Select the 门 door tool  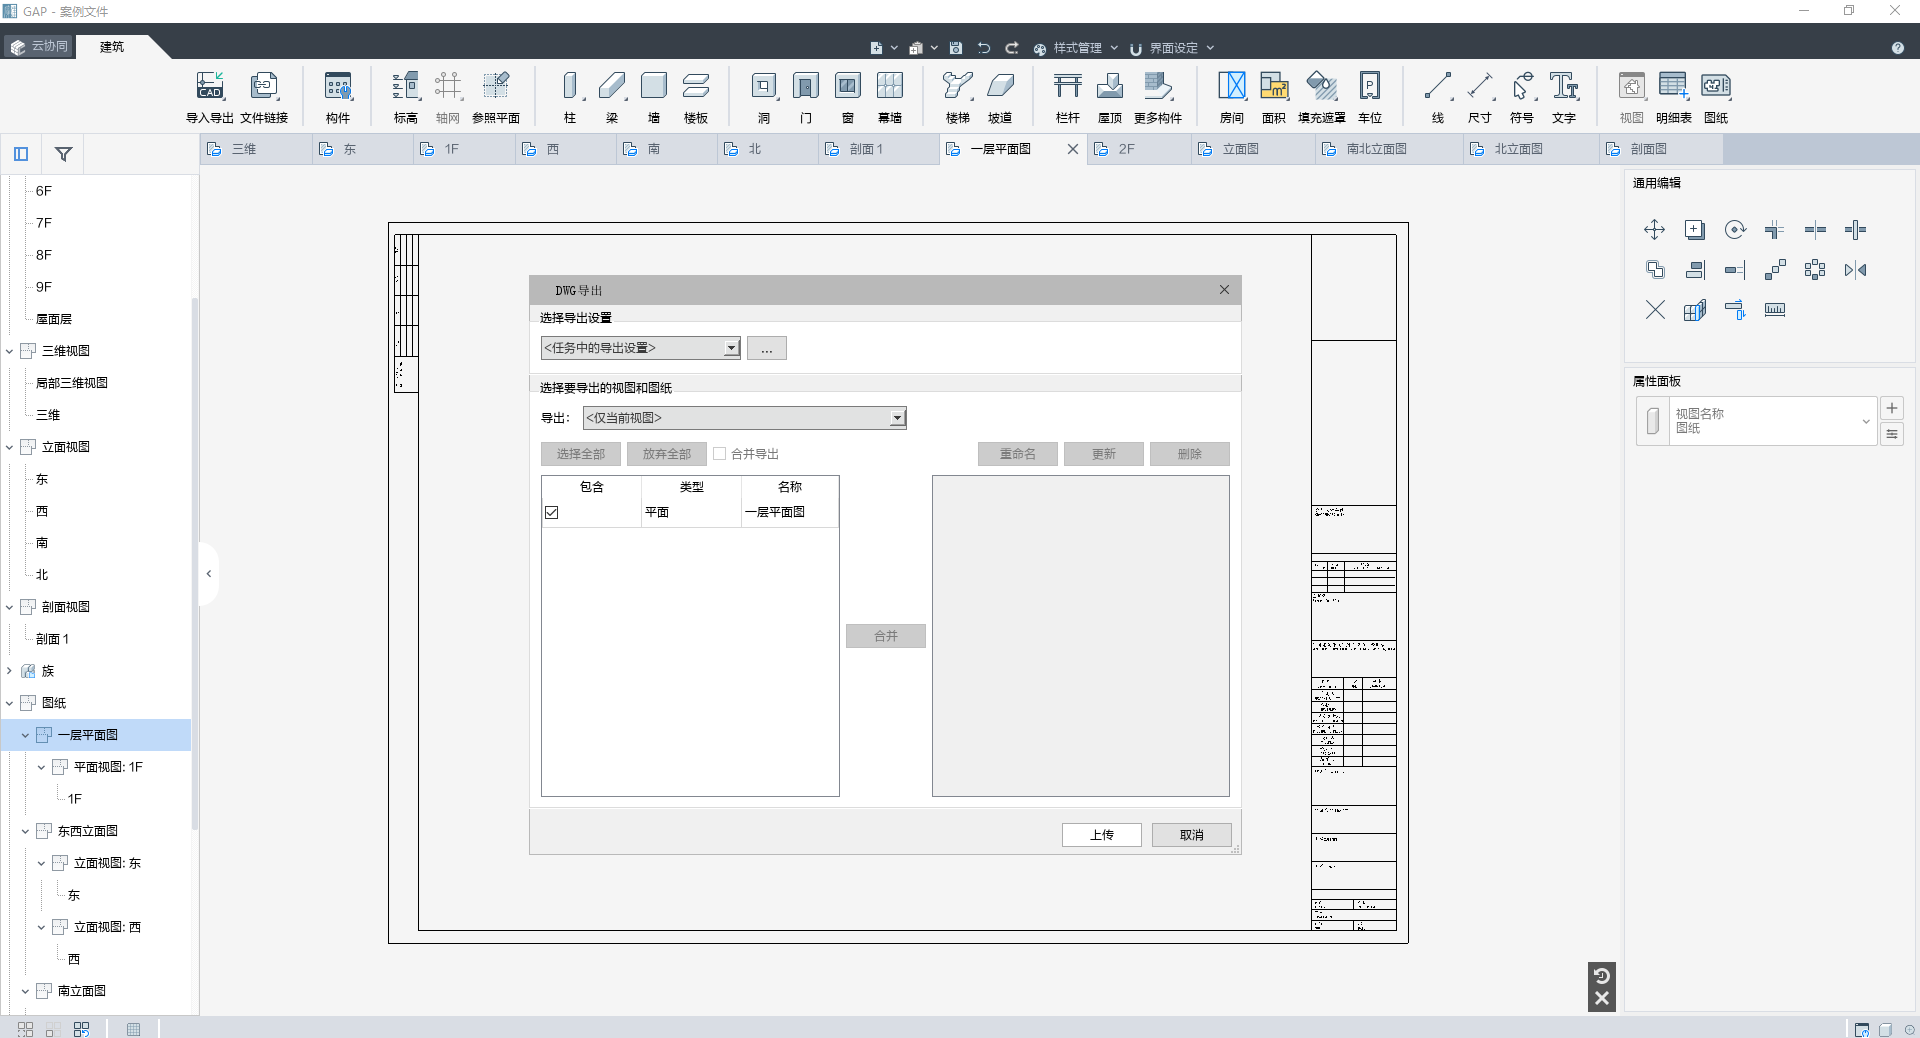click(806, 97)
